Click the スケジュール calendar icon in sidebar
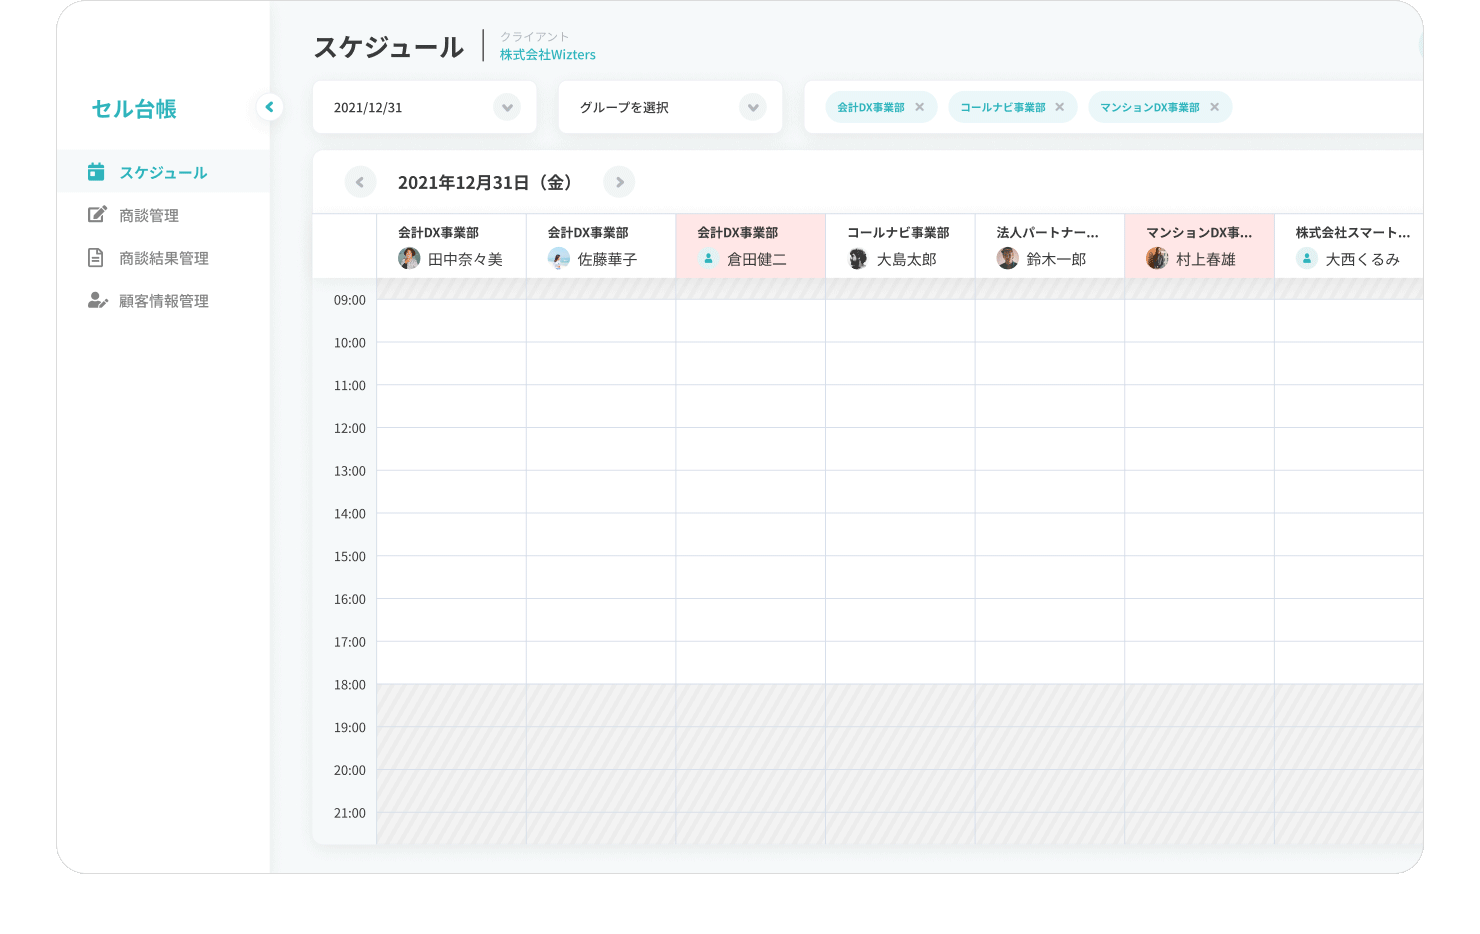The width and height of the screenshot is (1480, 934). (96, 171)
